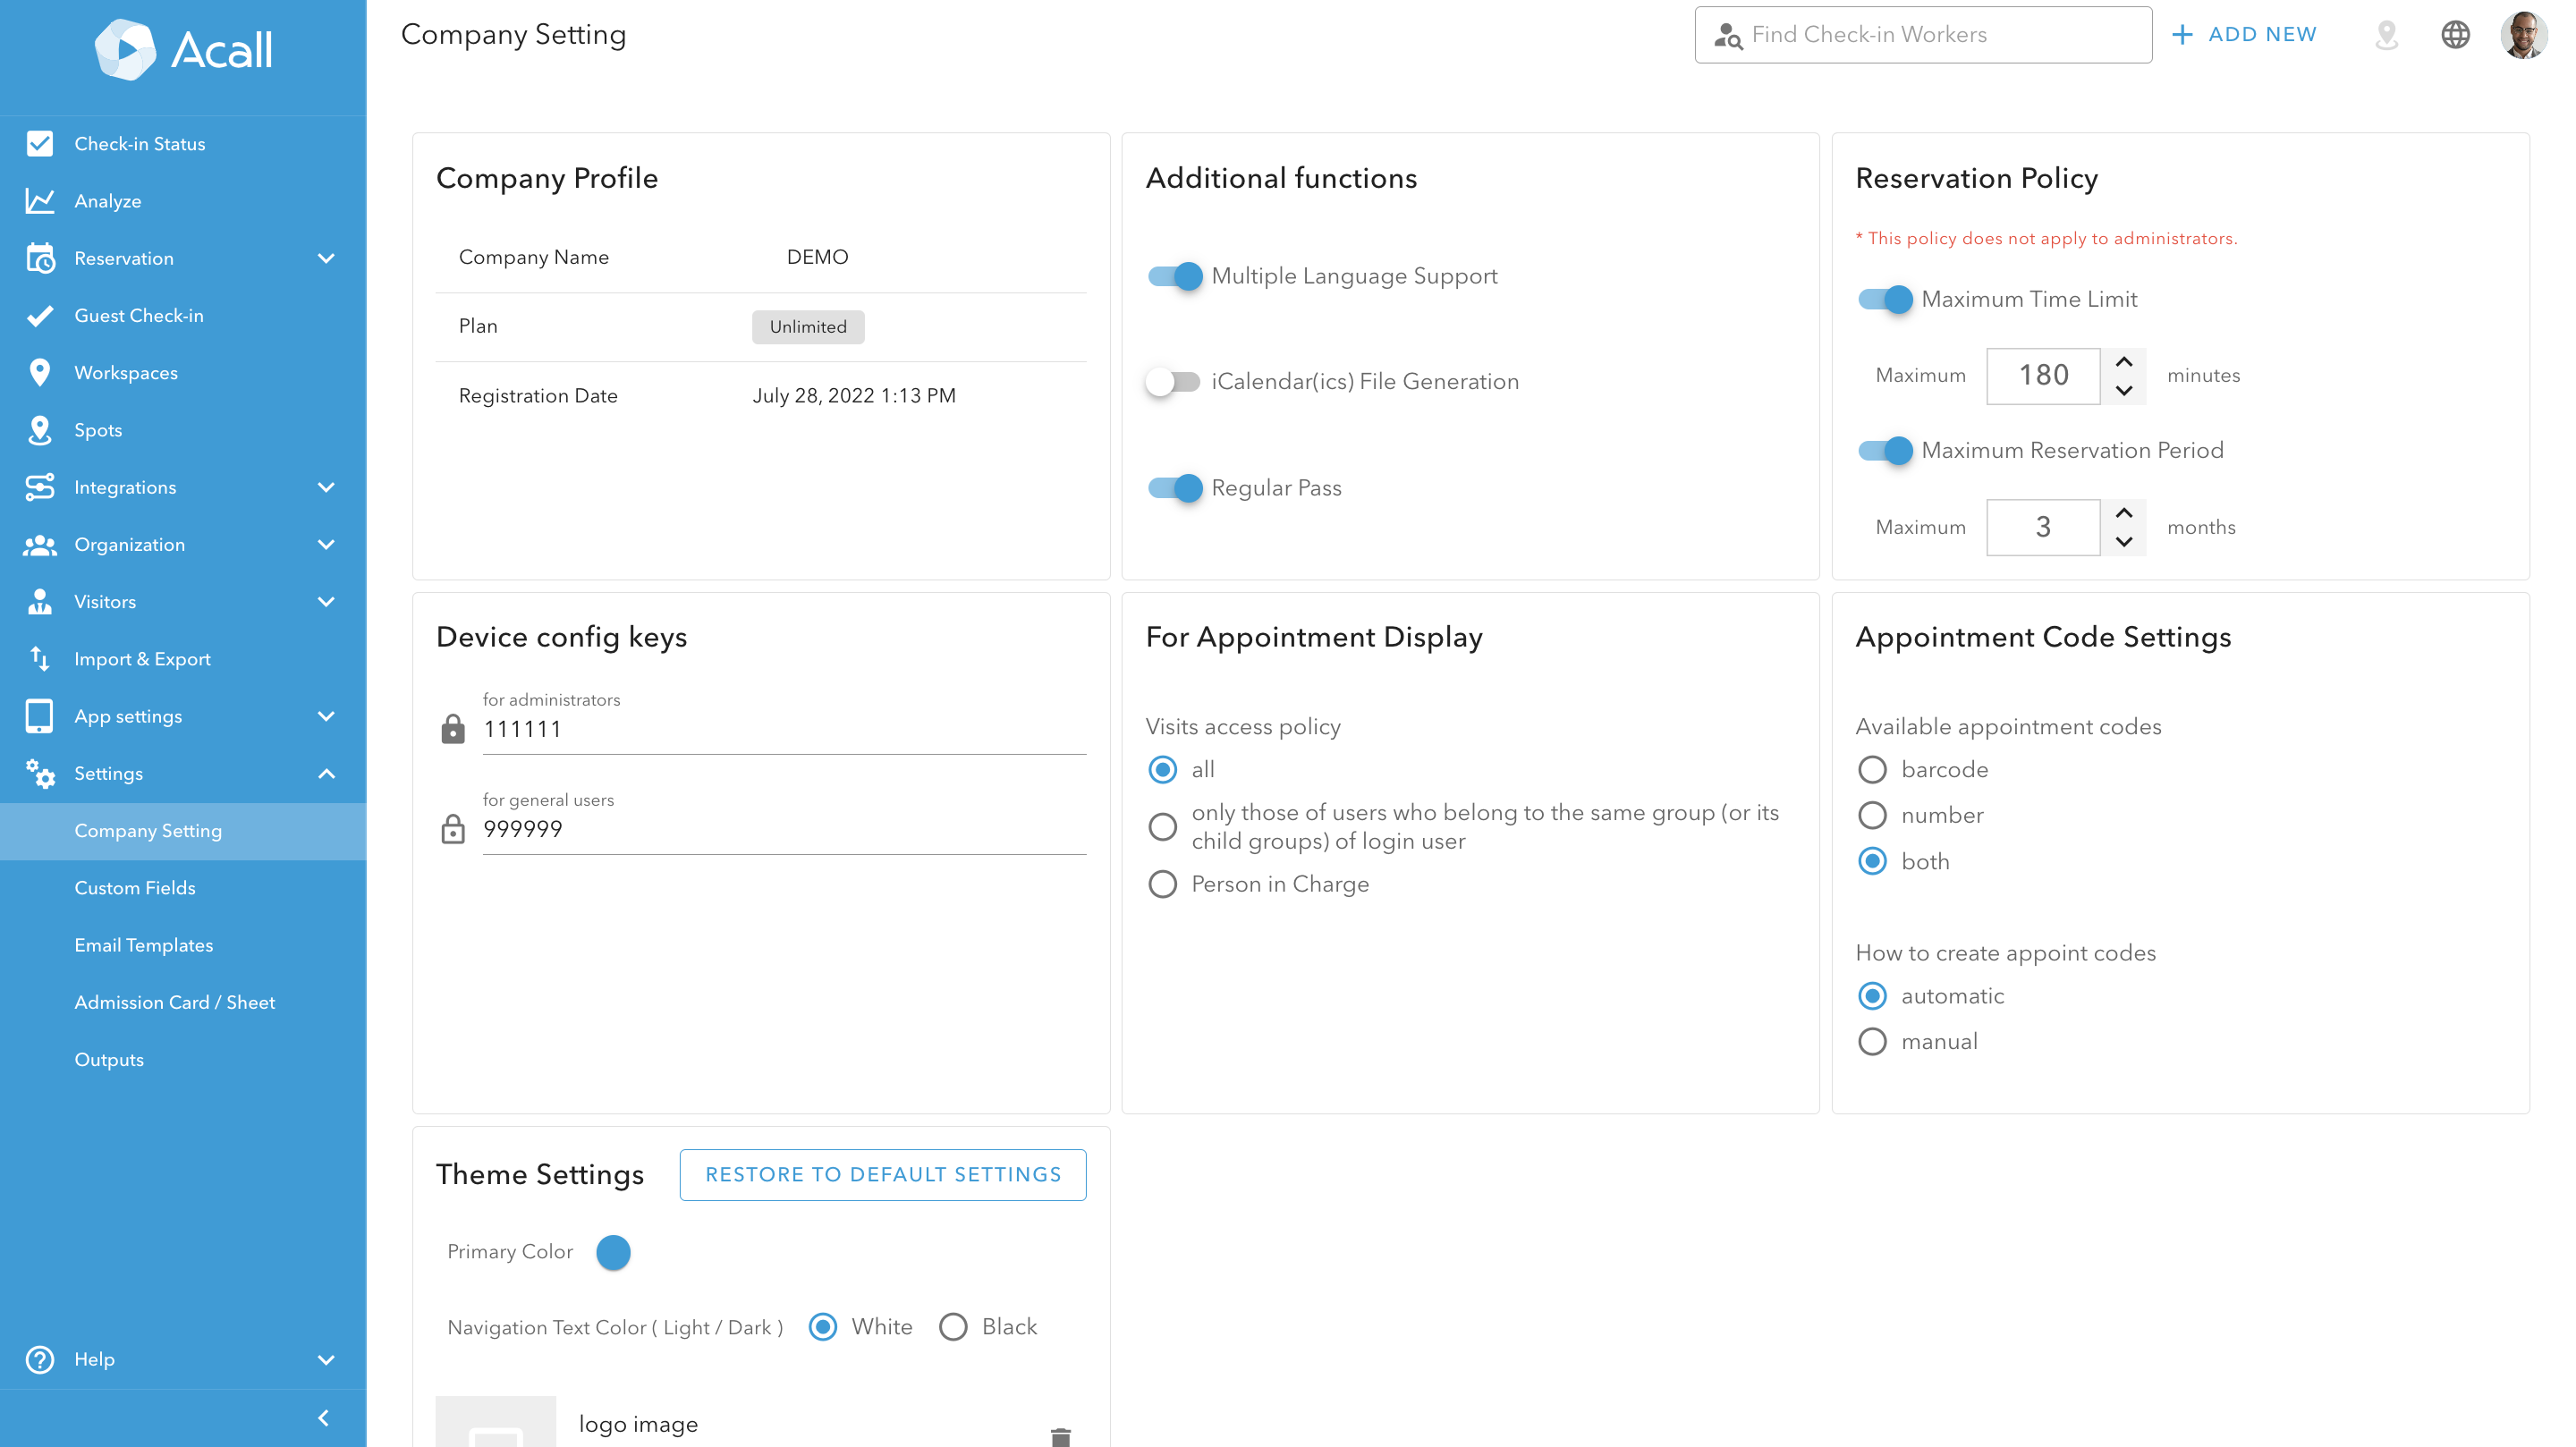Click the administrators config key field

[784, 729]
